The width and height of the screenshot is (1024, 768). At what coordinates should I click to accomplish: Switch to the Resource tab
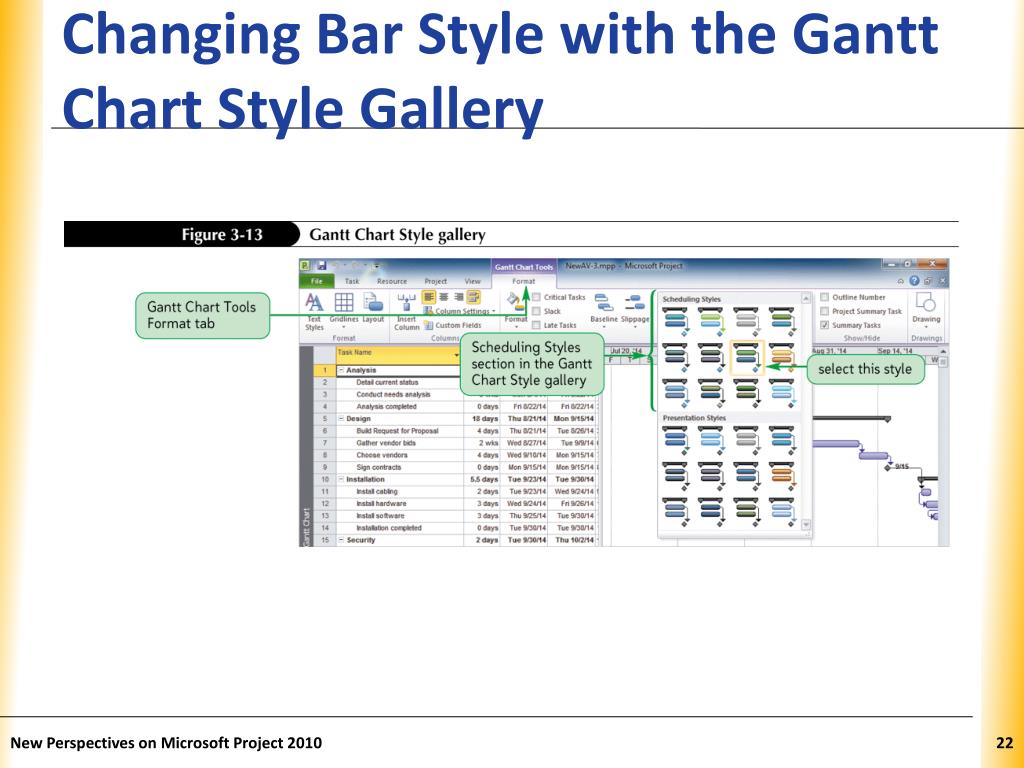point(392,281)
